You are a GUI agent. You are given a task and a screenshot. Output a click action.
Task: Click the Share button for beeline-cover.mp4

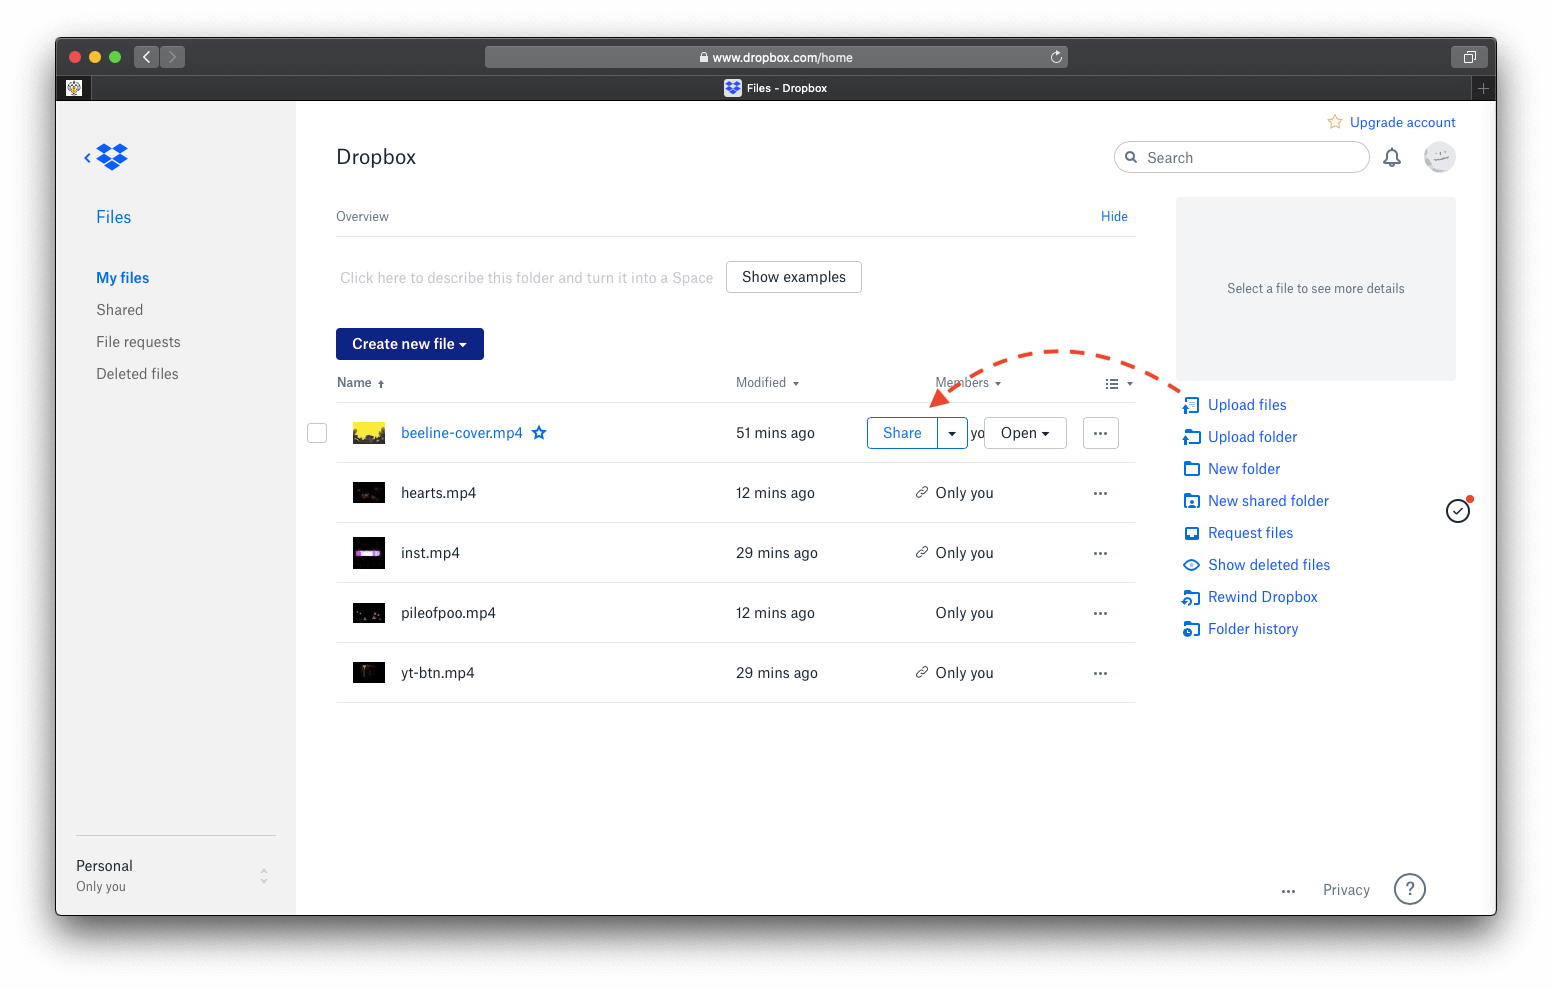(x=902, y=433)
